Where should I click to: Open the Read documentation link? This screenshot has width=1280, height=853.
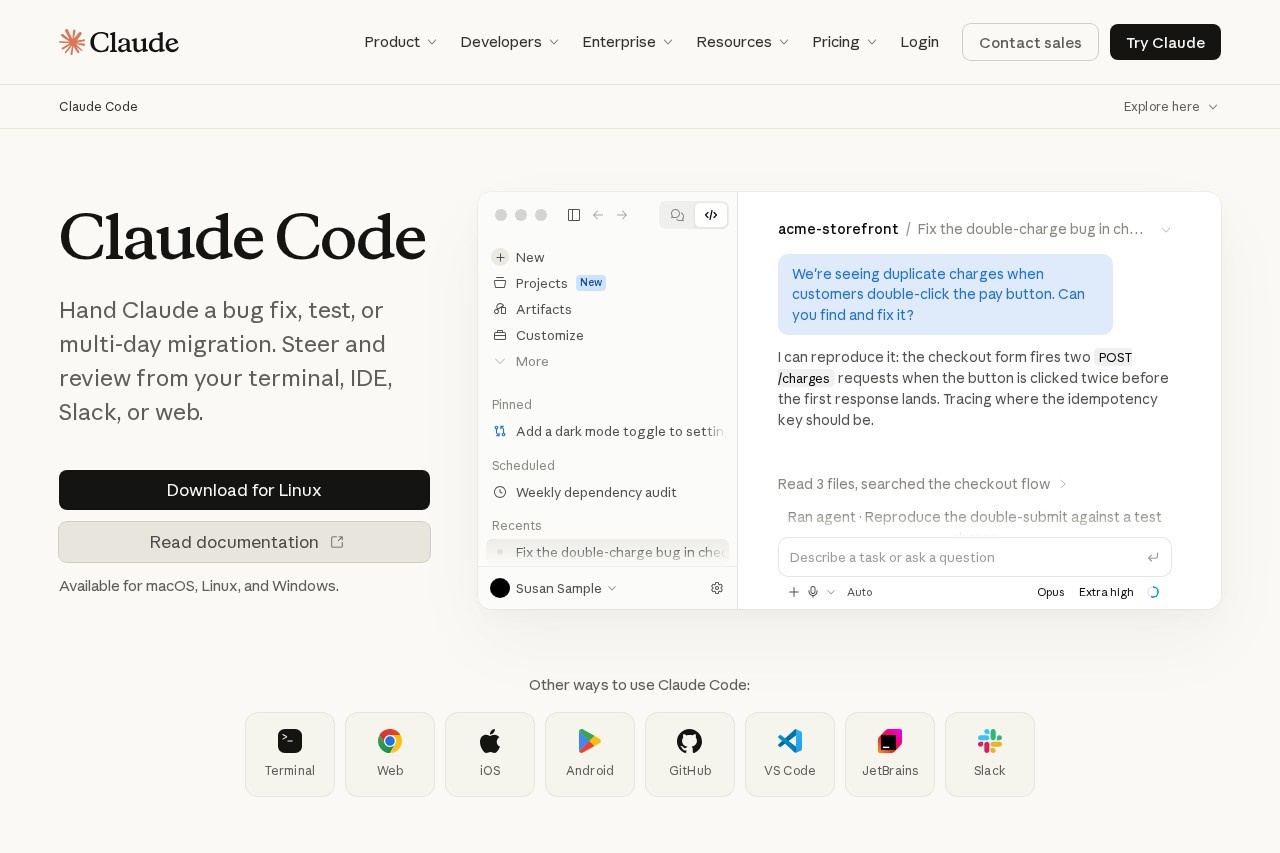point(244,542)
